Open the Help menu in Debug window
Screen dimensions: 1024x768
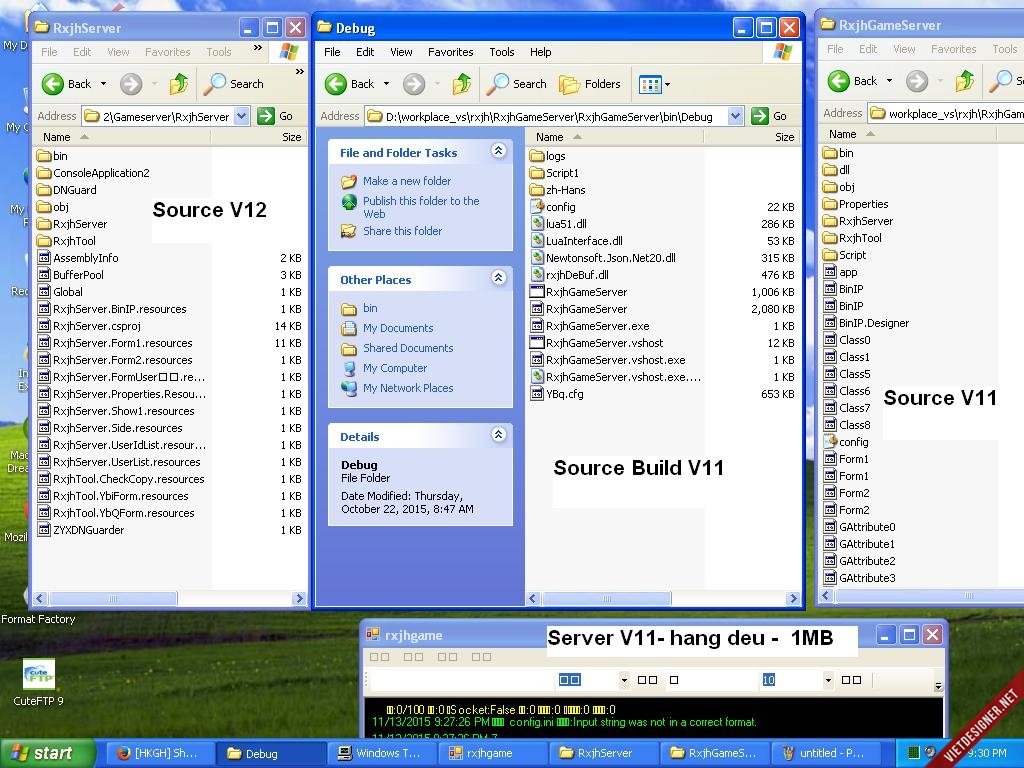[540, 52]
